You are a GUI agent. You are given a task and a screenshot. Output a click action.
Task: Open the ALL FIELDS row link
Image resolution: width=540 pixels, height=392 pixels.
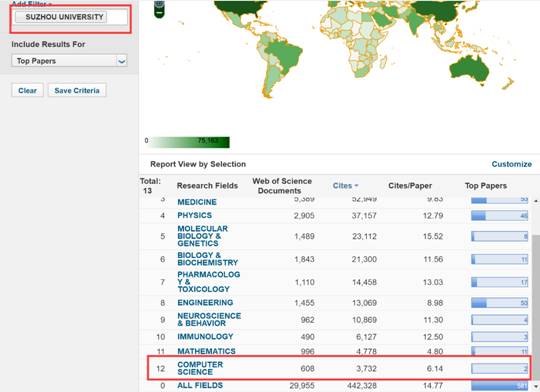point(200,385)
